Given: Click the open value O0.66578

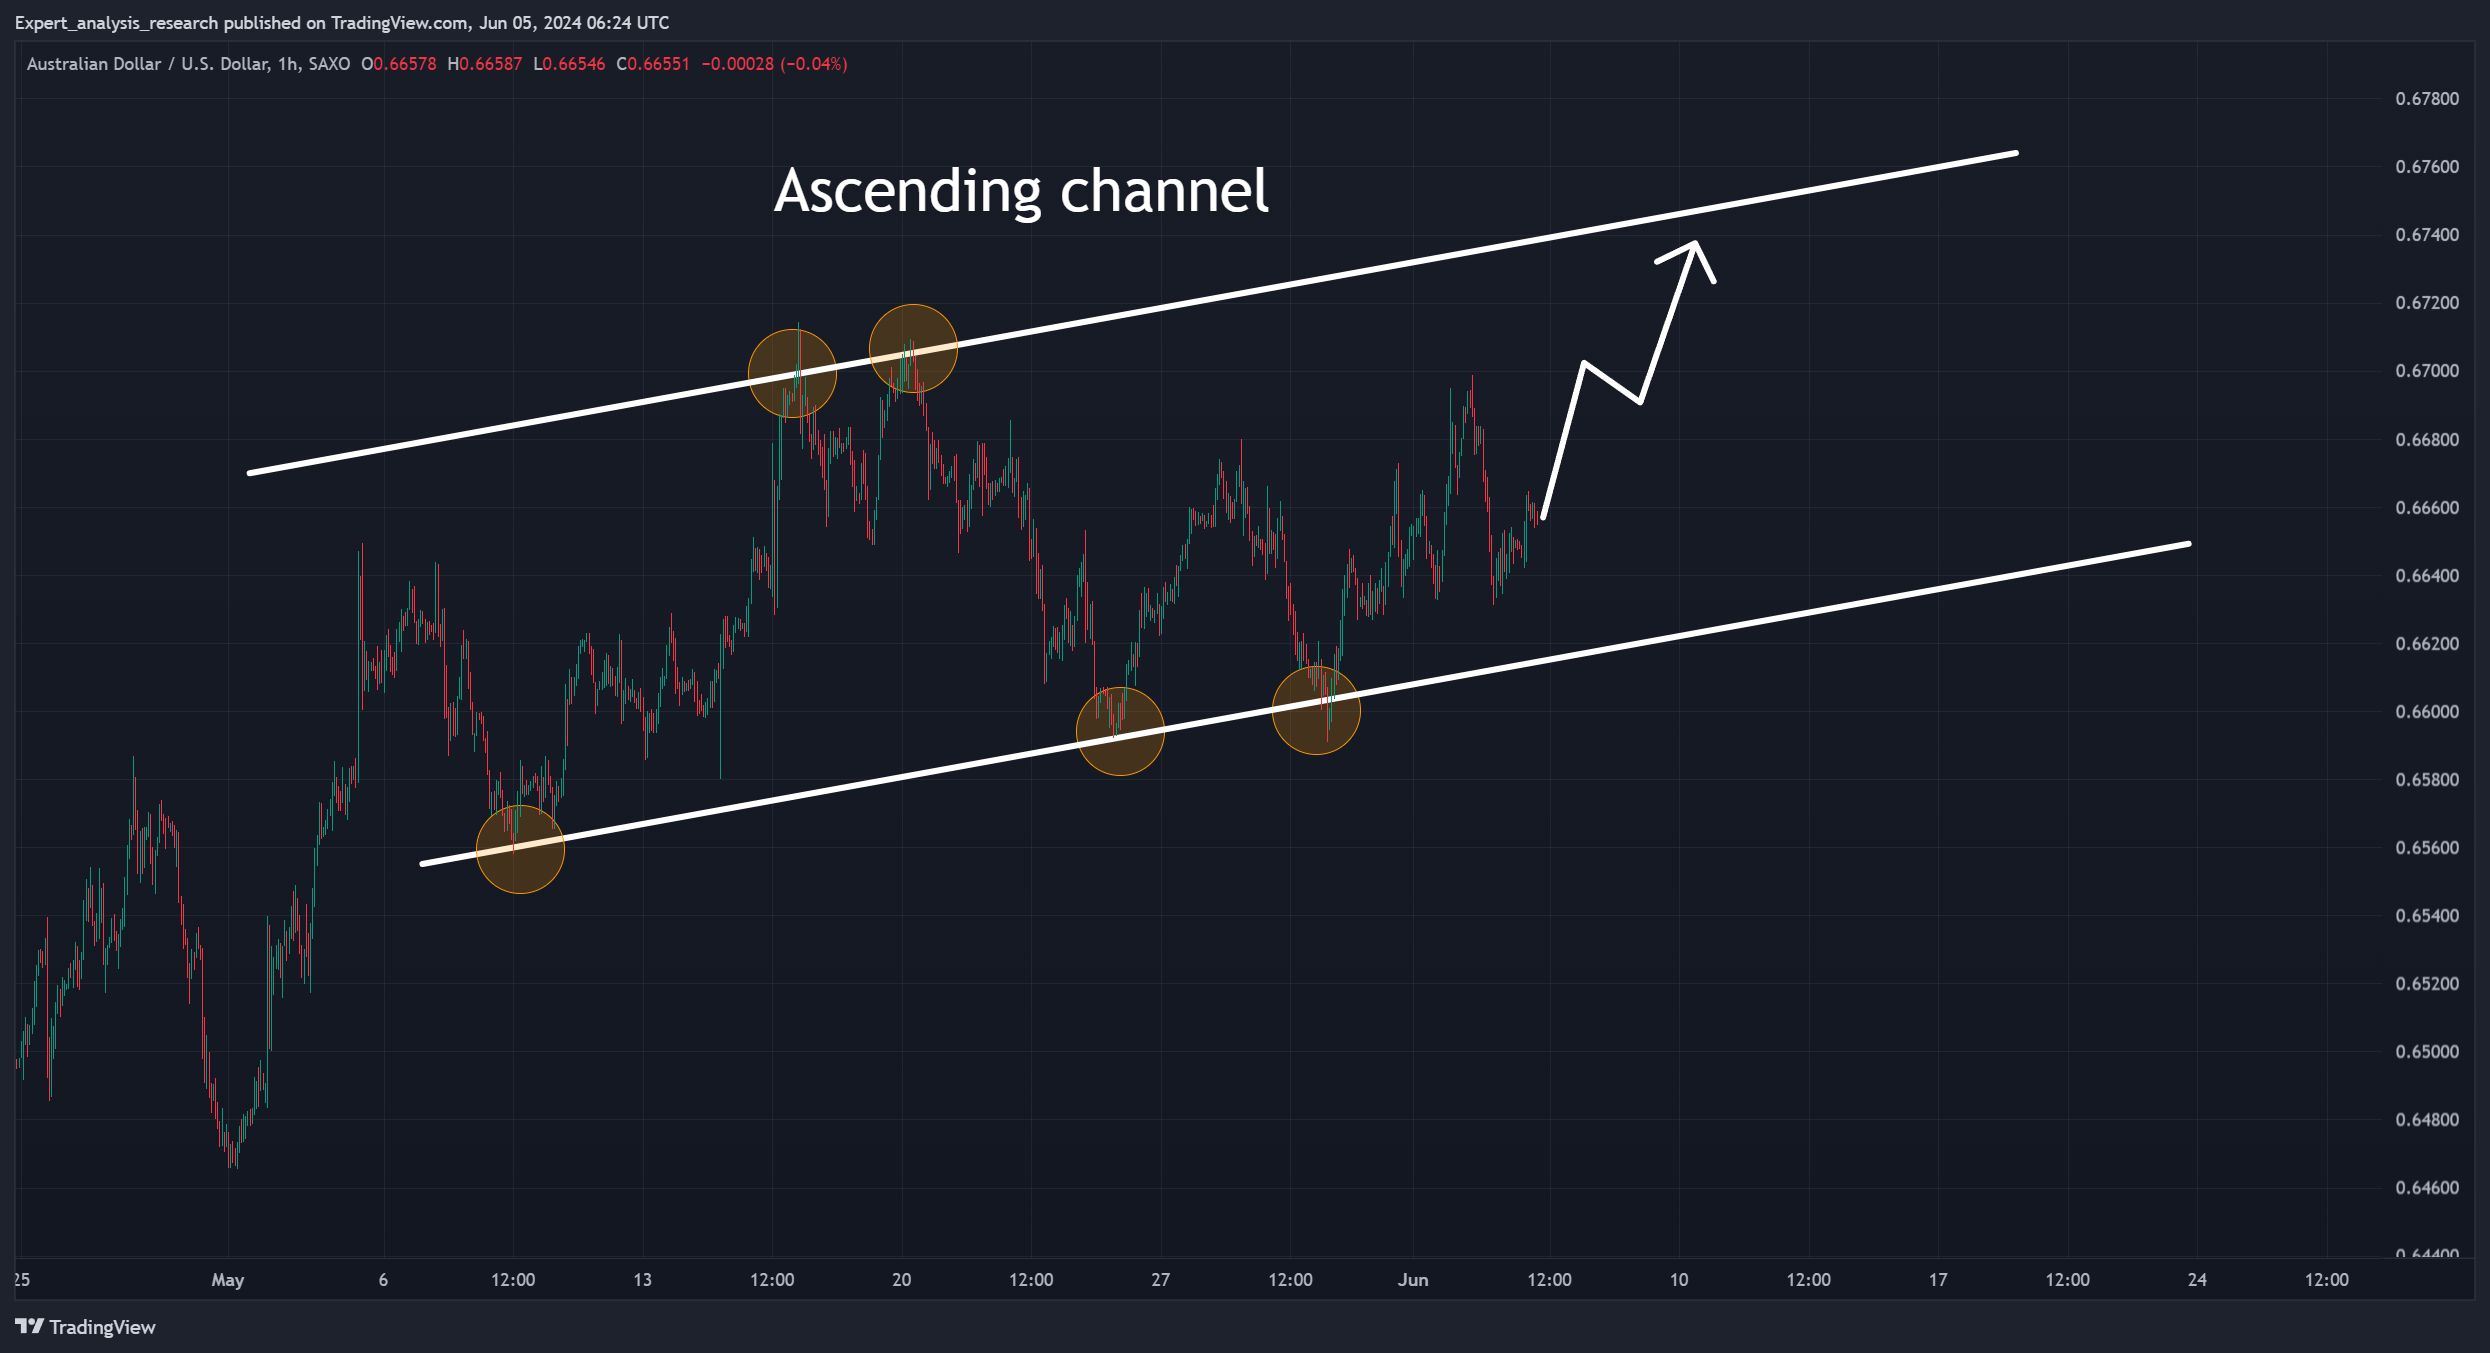Looking at the screenshot, I should click(x=399, y=64).
